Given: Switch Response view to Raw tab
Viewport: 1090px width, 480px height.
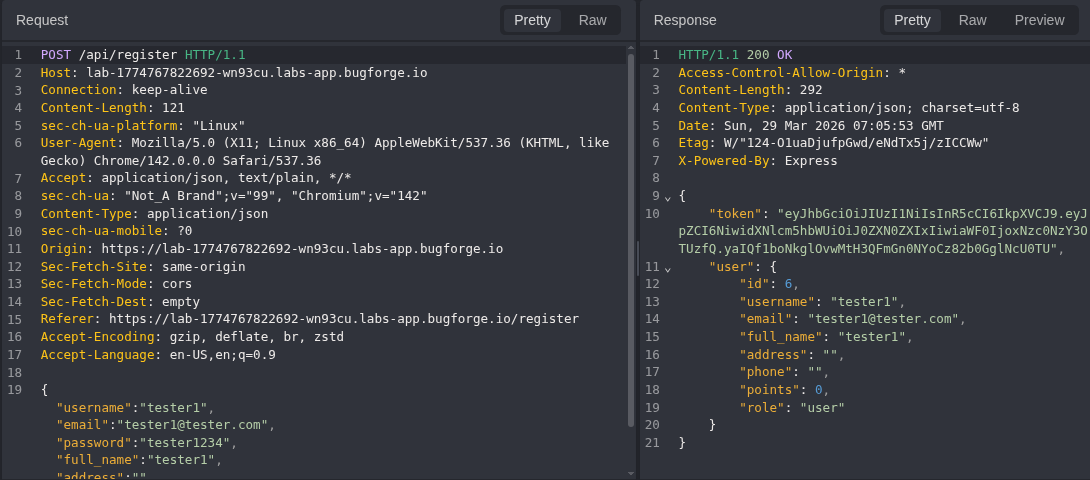Looking at the screenshot, I should click(x=972, y=20).
